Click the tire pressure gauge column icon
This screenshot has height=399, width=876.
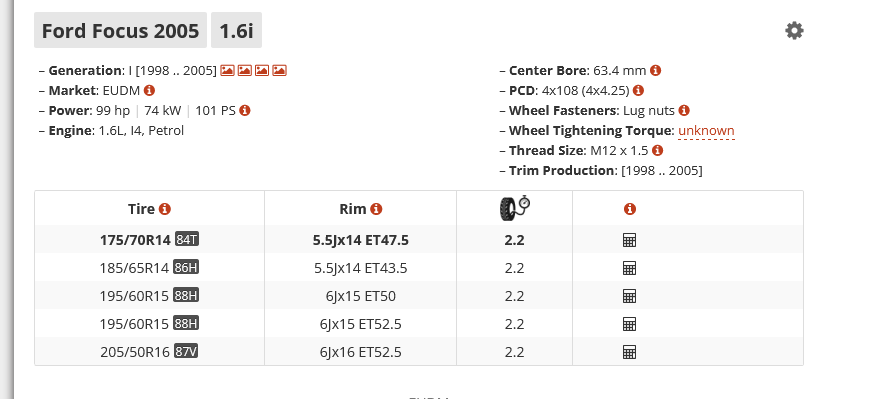[x=515, y=208]
